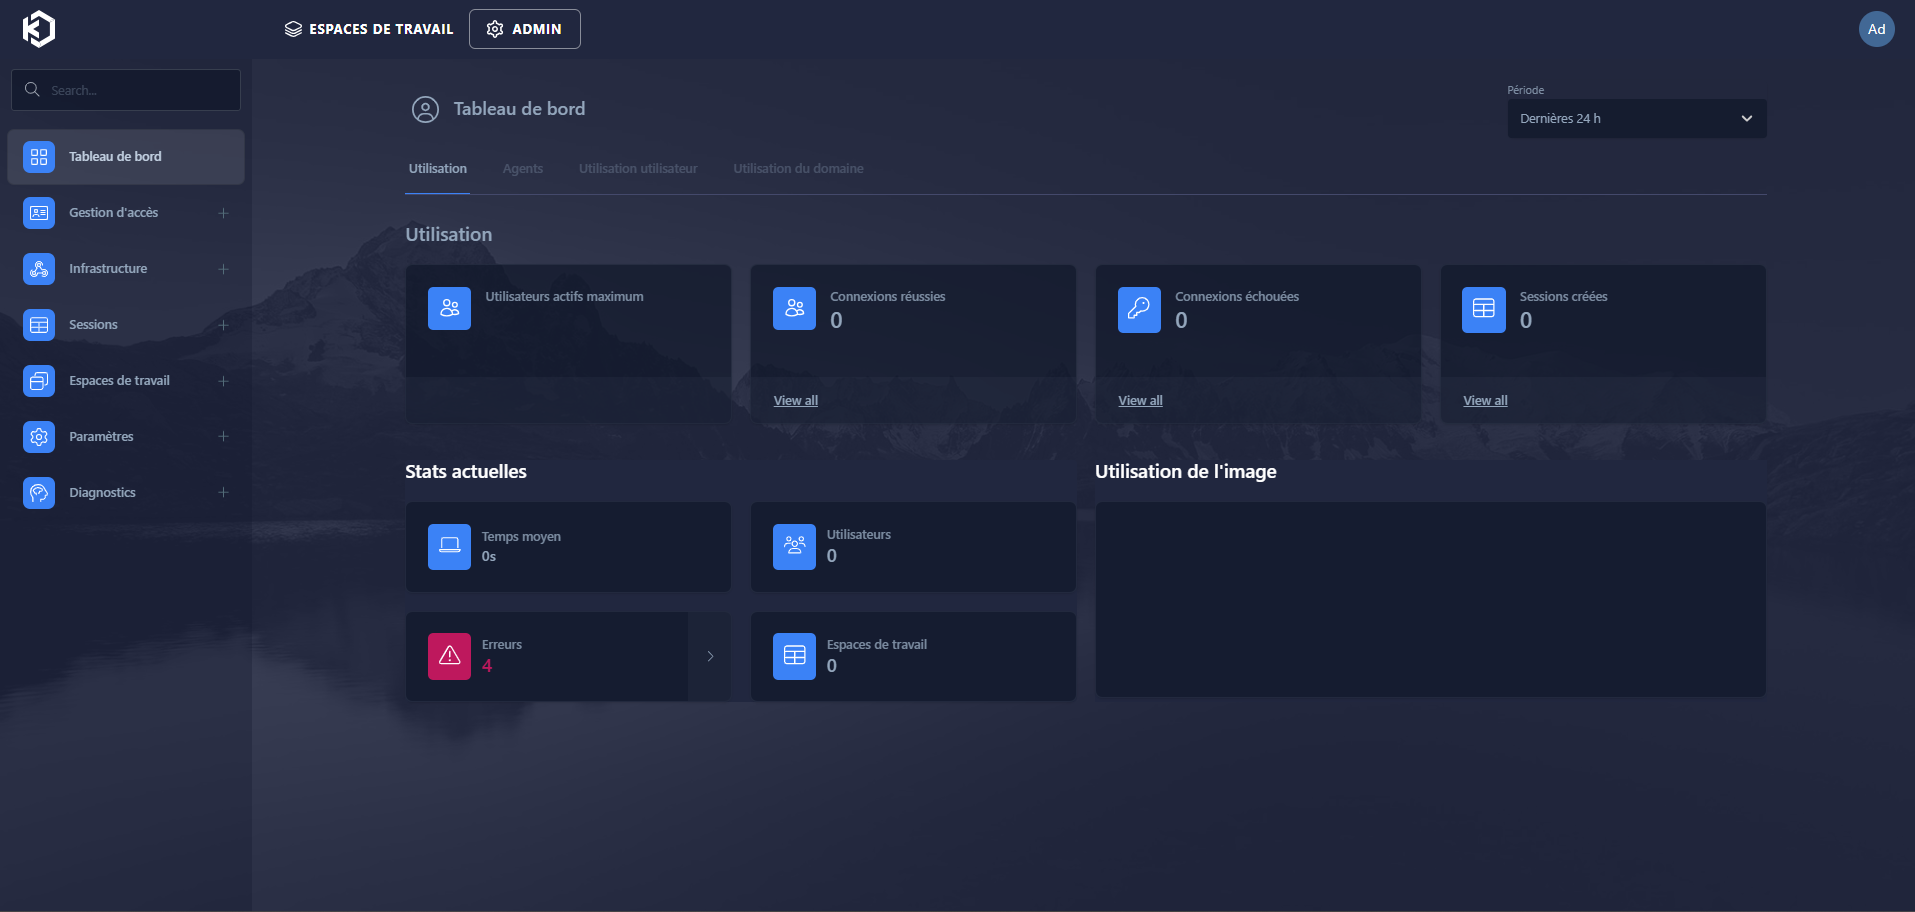1915x912 pixels.
Task: Click the Diagnostics sidebar icon
Action: pos(39,493)
